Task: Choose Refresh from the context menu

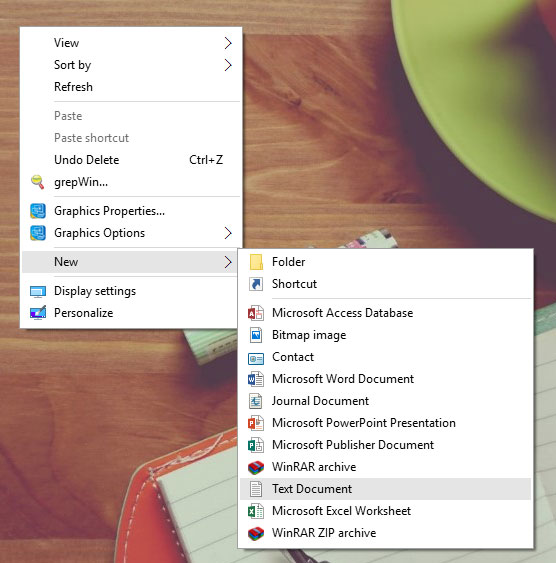Action: tap(131, 87)
